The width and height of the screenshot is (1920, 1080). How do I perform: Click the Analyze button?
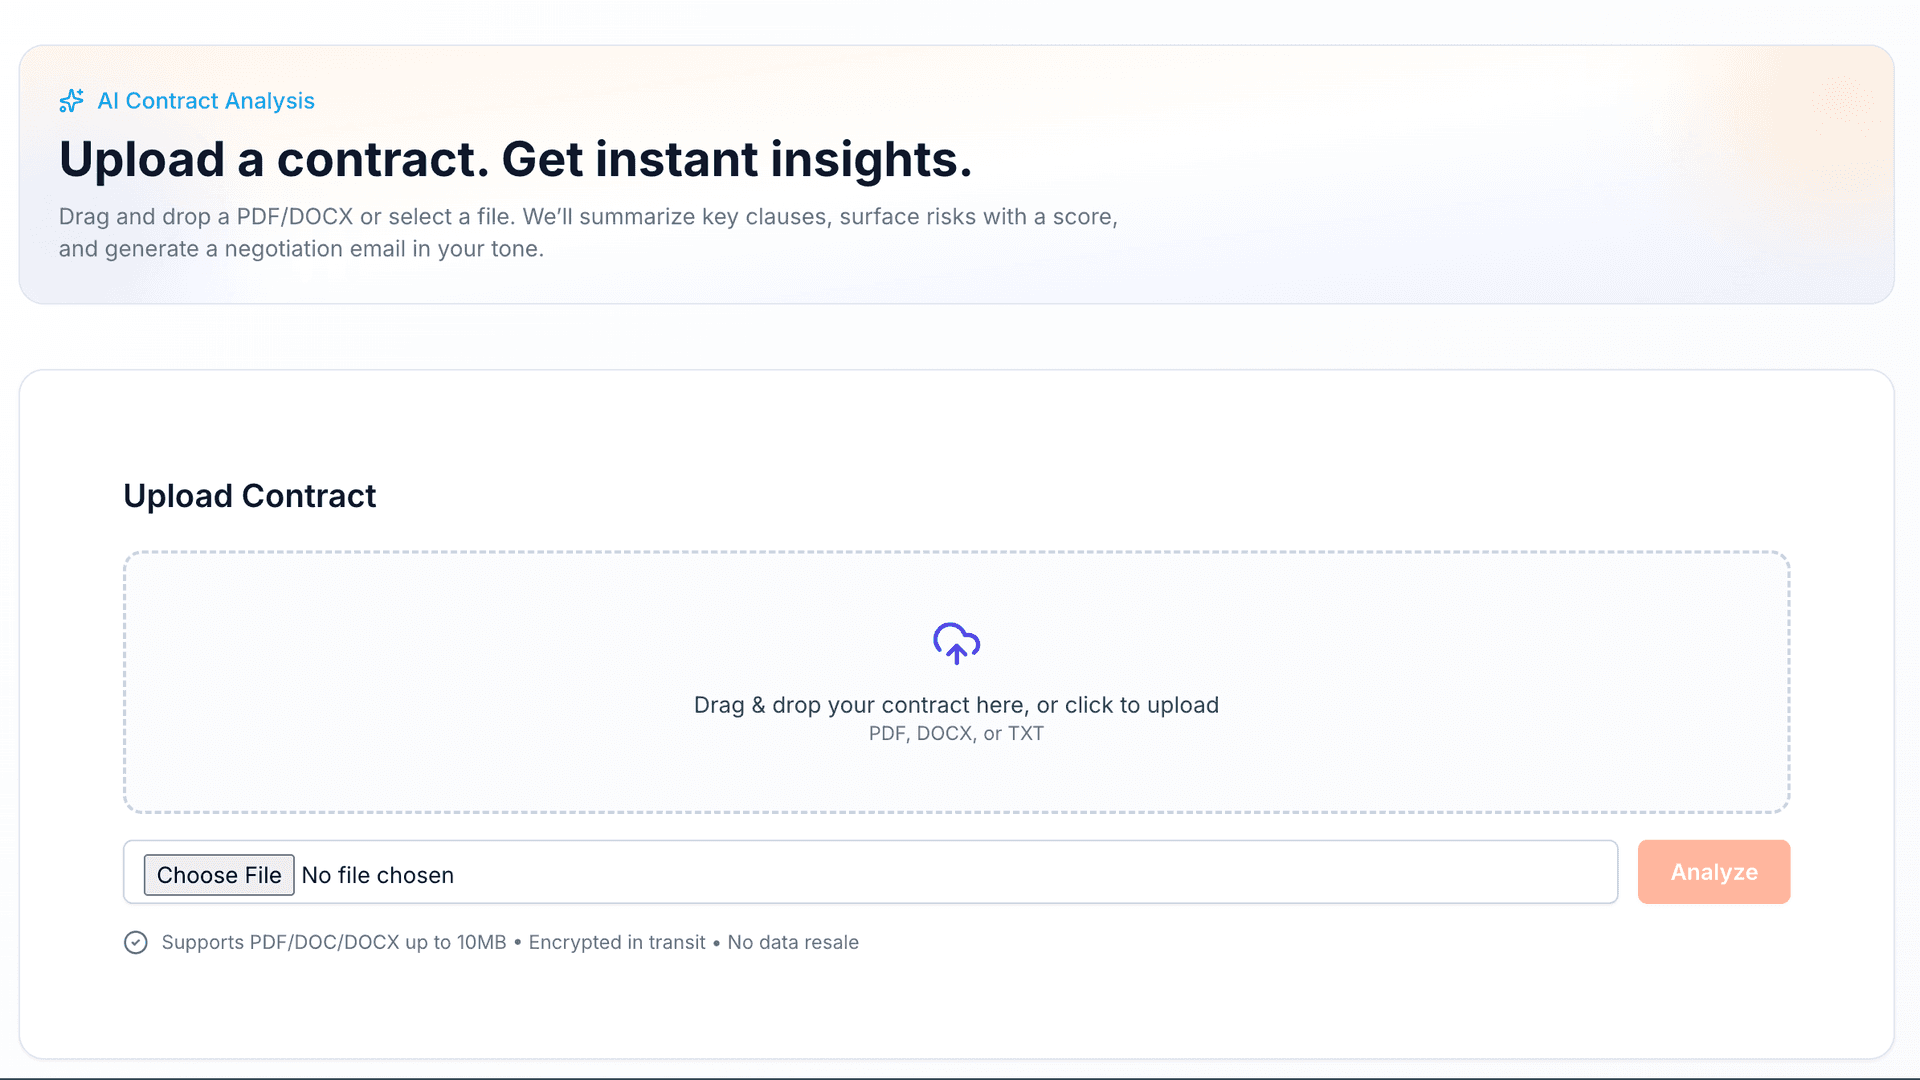tap(1713, 872)
